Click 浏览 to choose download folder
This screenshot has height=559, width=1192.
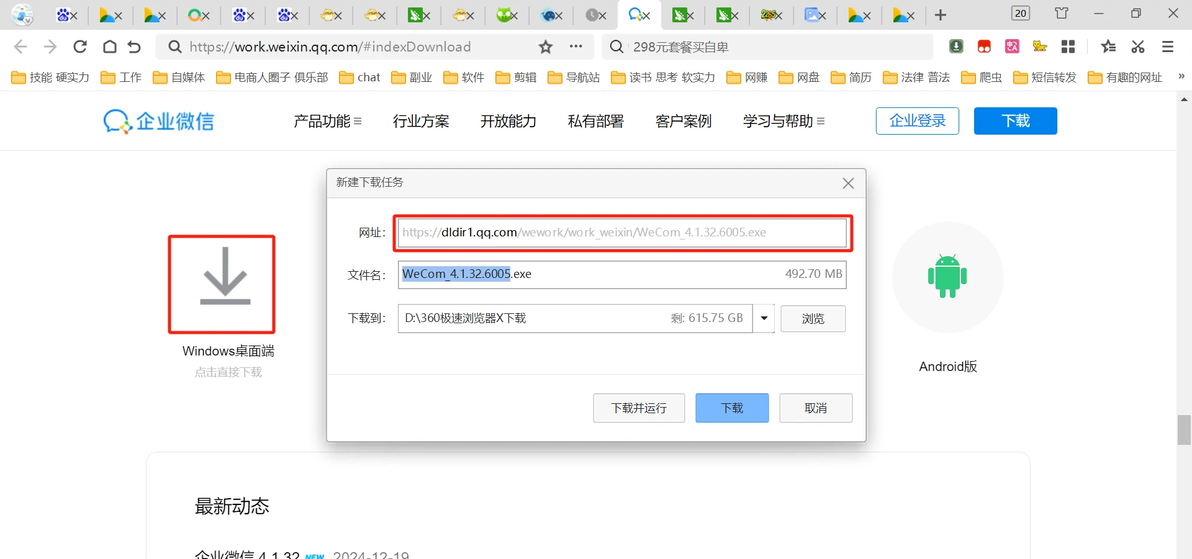coord(813,319)
